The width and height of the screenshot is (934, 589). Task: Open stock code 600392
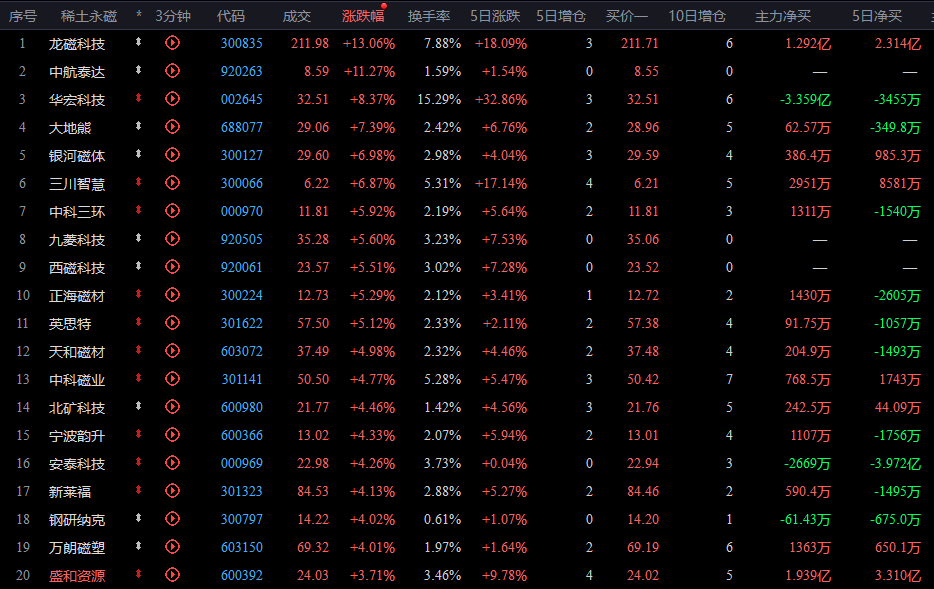pos(241,575)
